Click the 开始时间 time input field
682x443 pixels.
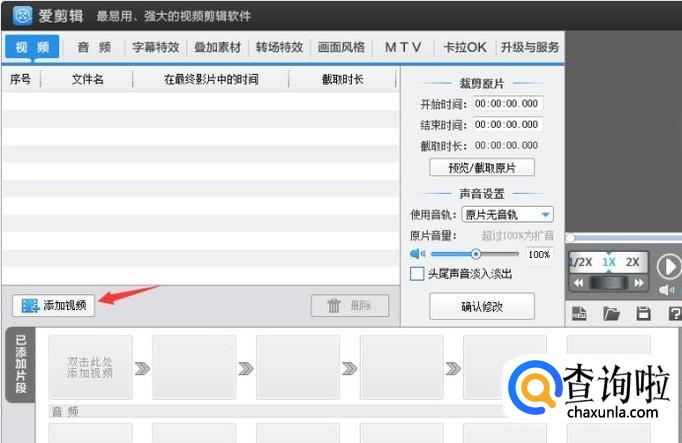(508, 103)
